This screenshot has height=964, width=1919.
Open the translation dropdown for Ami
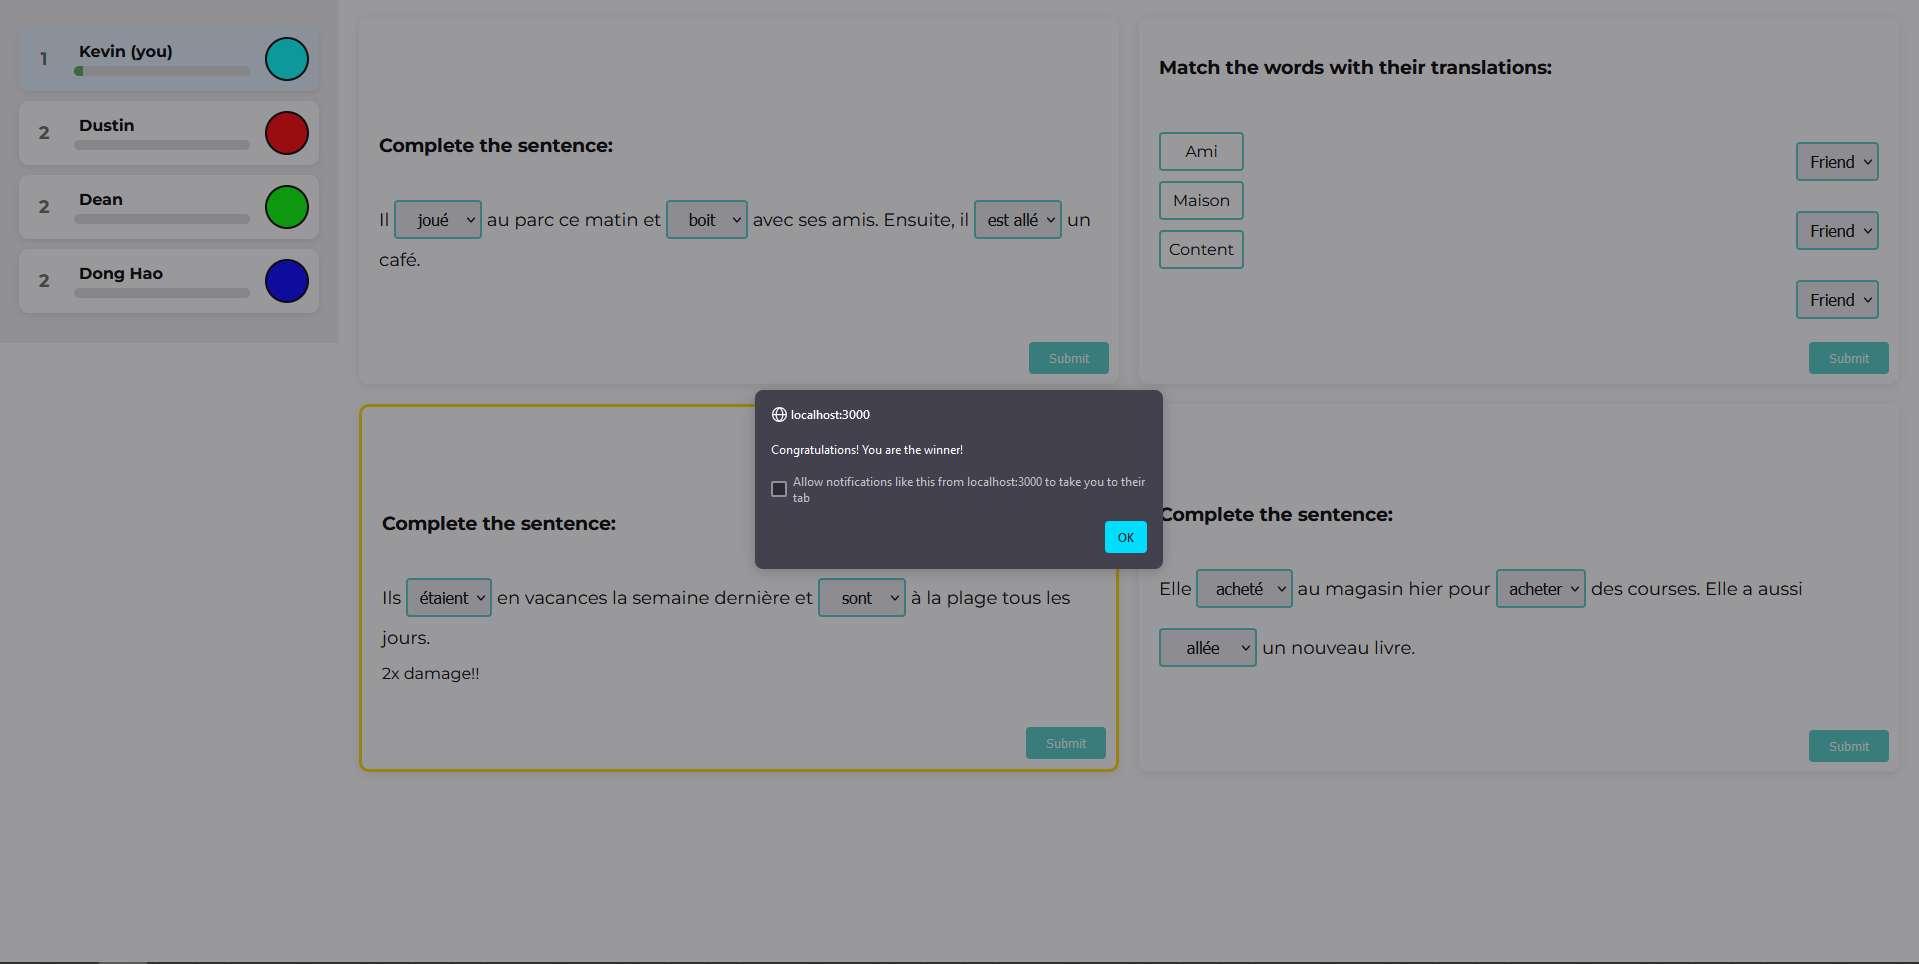point(1838,162)
